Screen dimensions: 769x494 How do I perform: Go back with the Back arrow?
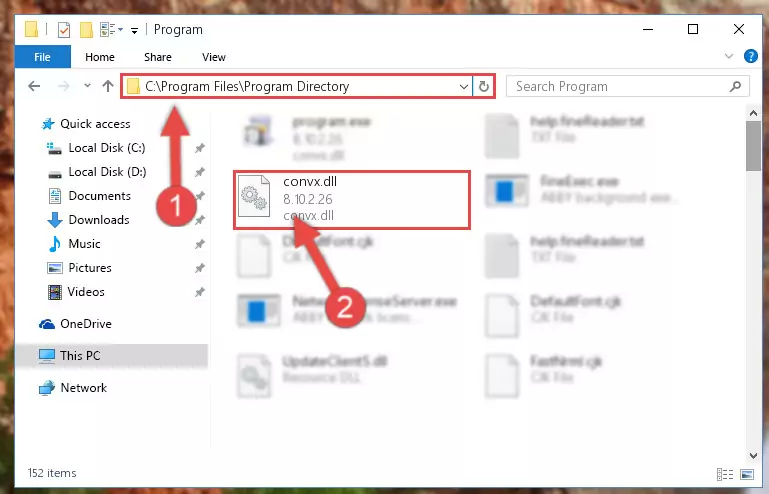[34, 86]
